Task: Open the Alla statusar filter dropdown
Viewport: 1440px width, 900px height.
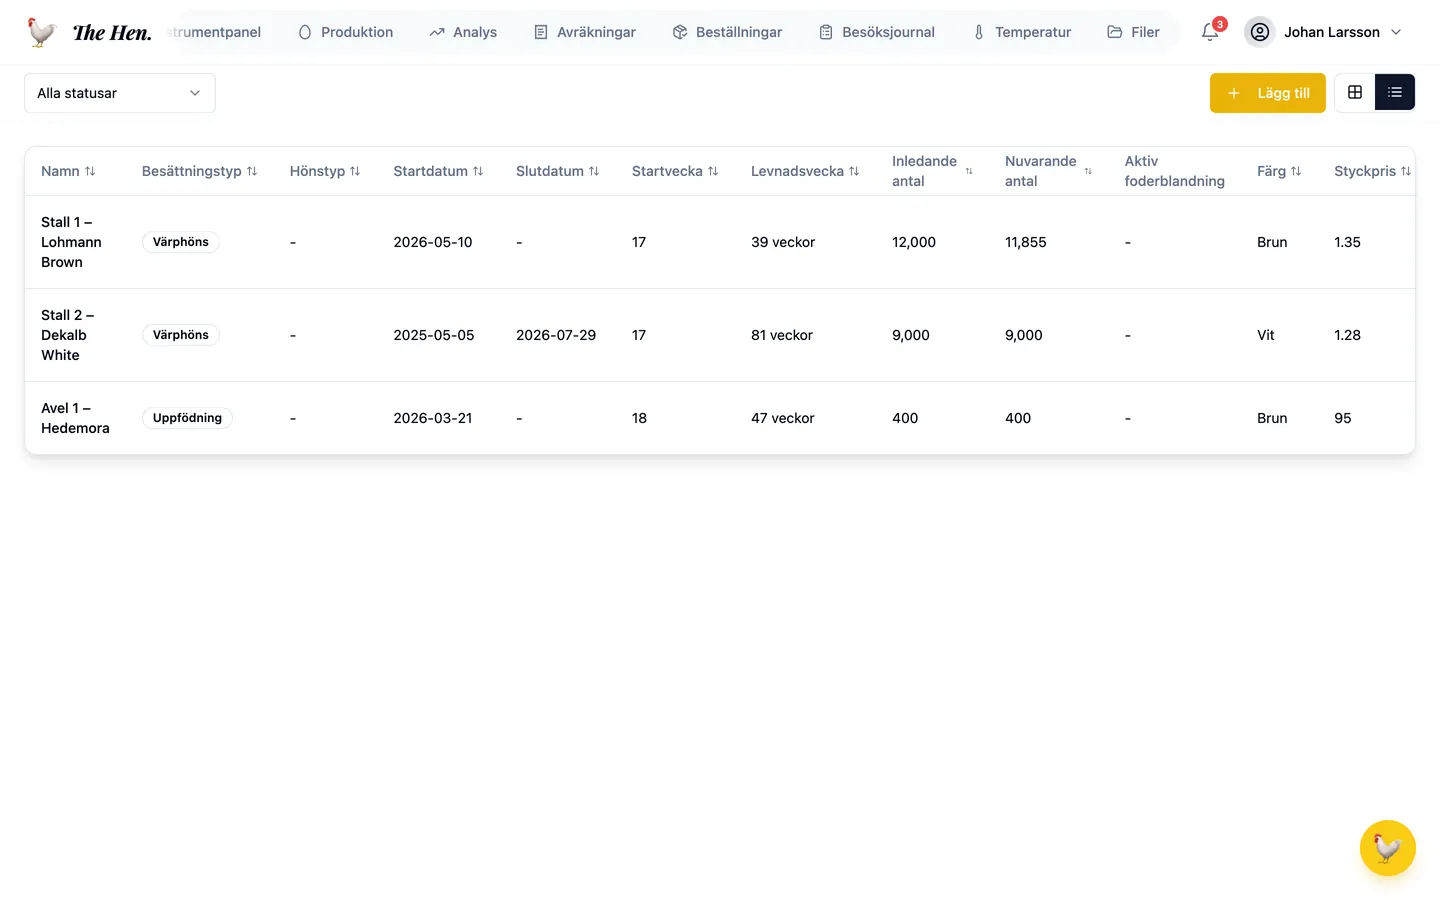Action: click(120, 93)
